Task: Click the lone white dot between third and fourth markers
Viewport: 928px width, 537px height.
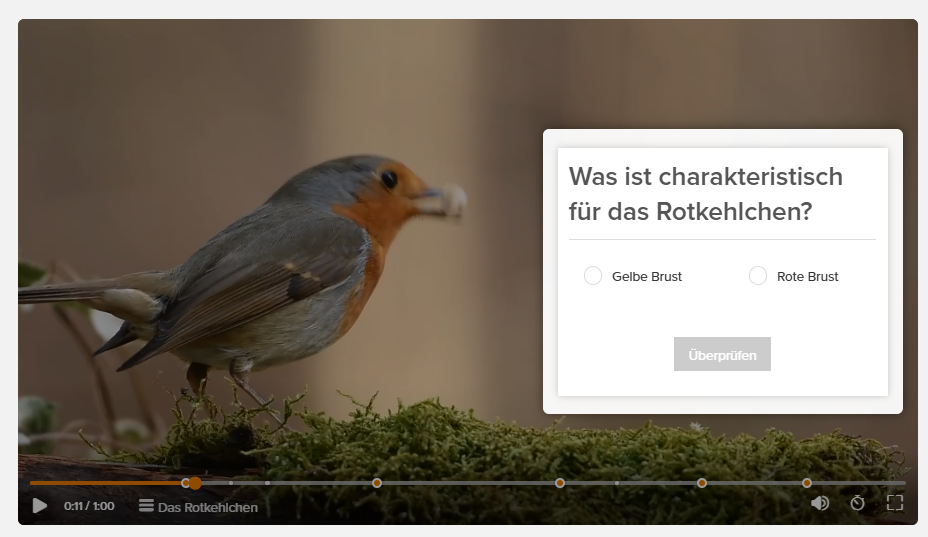Action: point(617,483)
